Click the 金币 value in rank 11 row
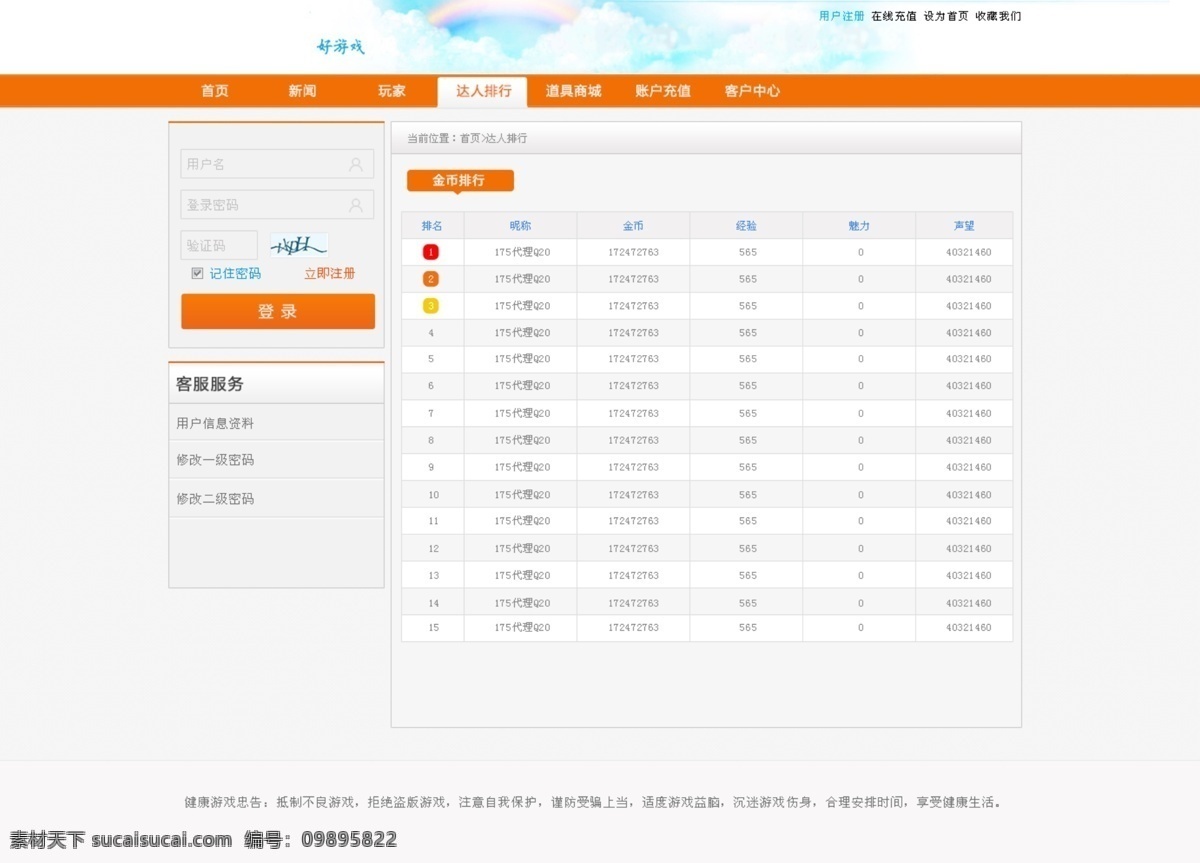Viewport: 1200px width, 863px height. point(633,521)
